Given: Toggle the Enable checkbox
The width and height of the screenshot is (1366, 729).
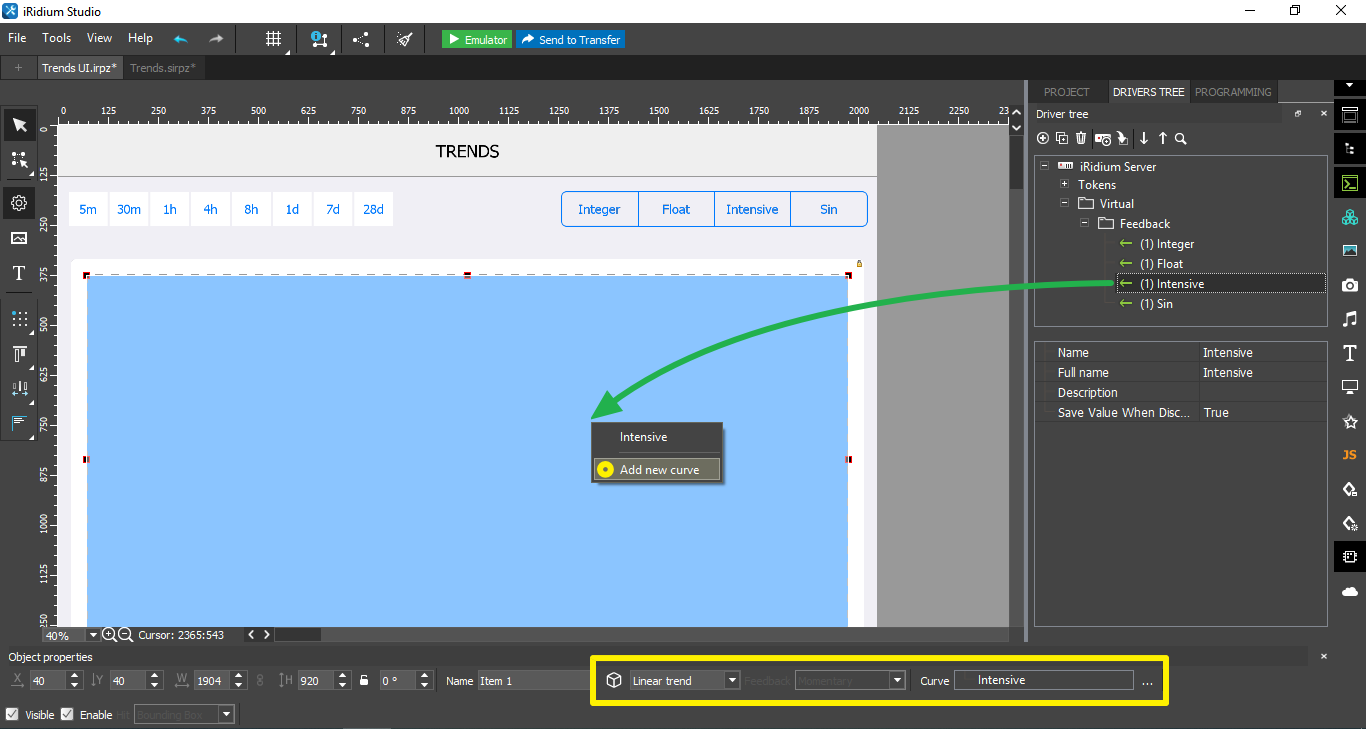Looking at the screenshot, I should (67, 714).
